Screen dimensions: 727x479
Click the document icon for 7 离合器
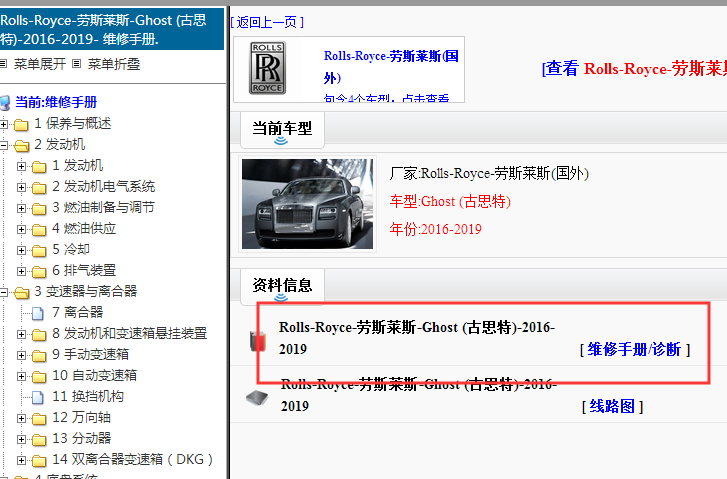point(38,313)
